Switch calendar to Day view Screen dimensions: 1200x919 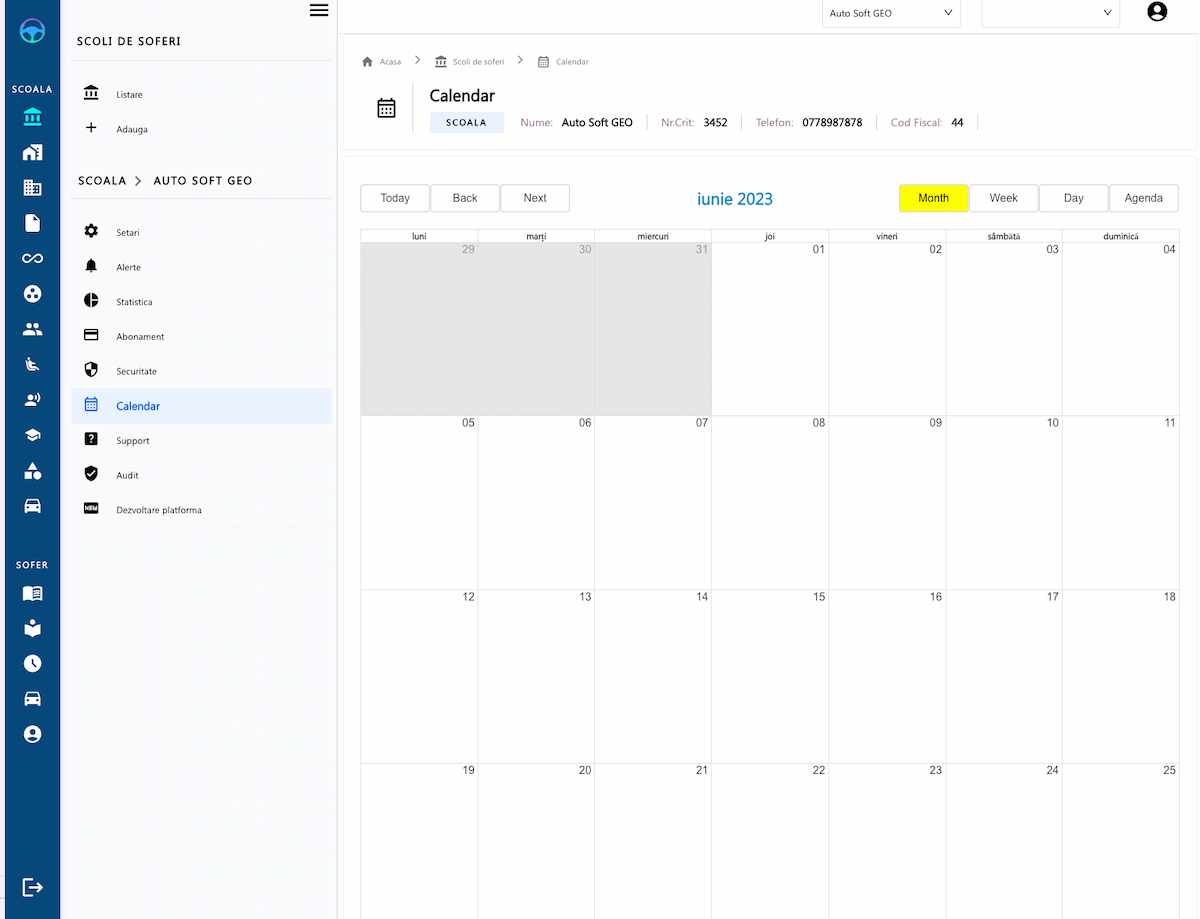click(1073, 198)
